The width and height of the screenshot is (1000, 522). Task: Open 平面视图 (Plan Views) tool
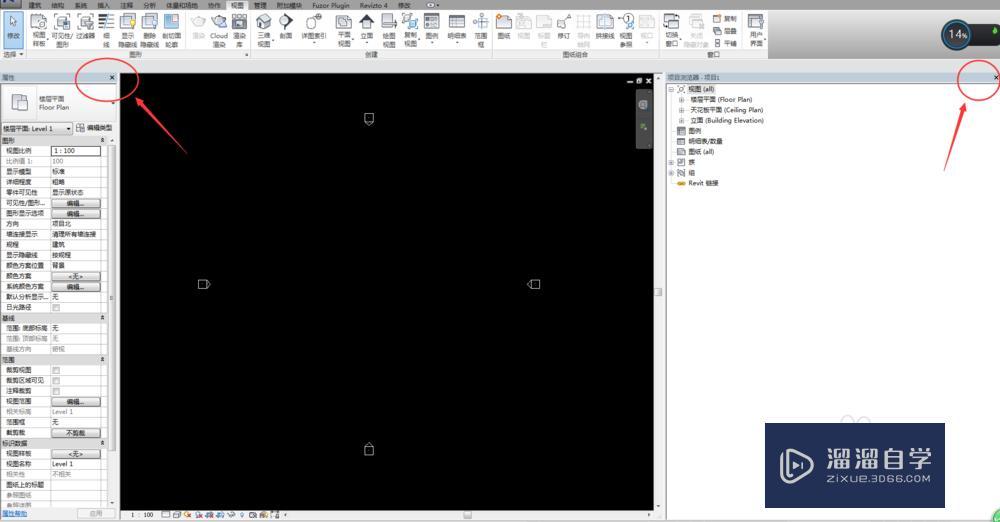(344, 30)
